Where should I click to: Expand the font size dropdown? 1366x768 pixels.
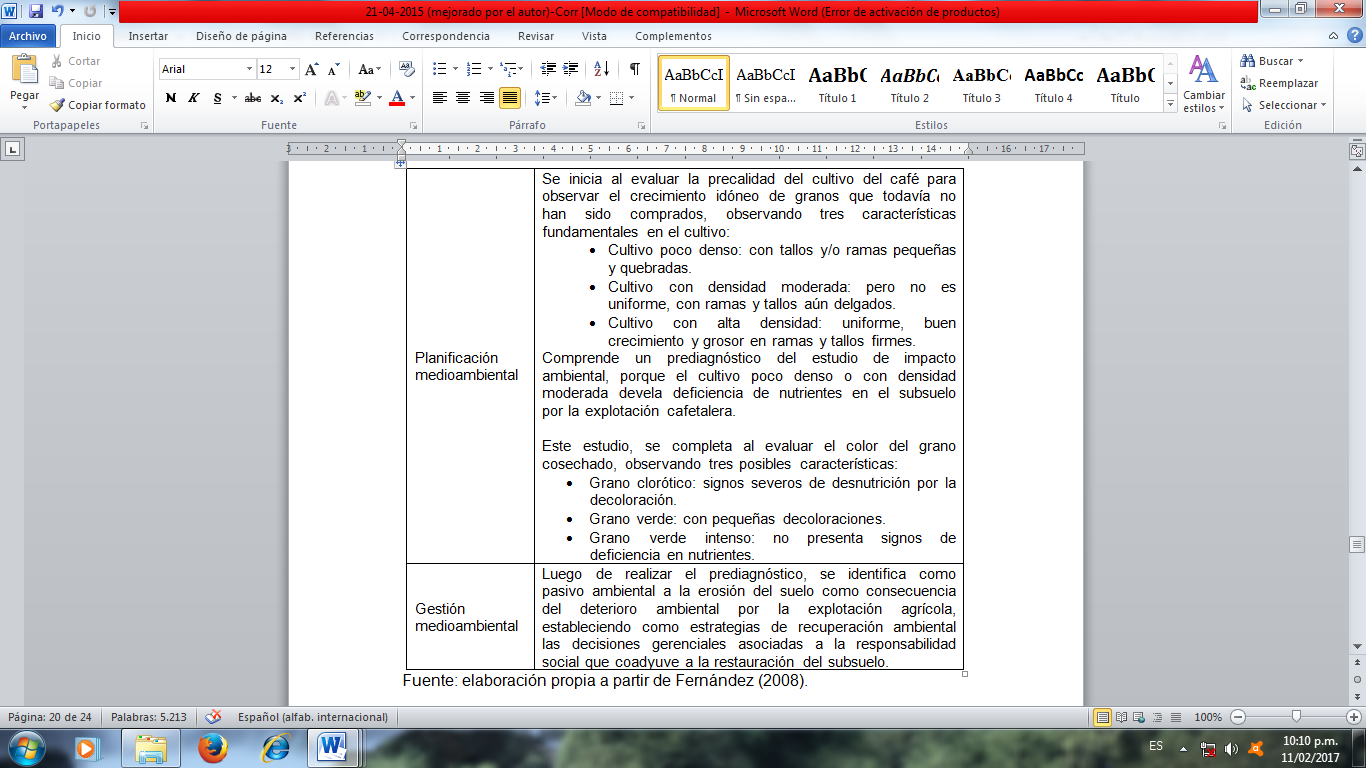pos(293,69)
